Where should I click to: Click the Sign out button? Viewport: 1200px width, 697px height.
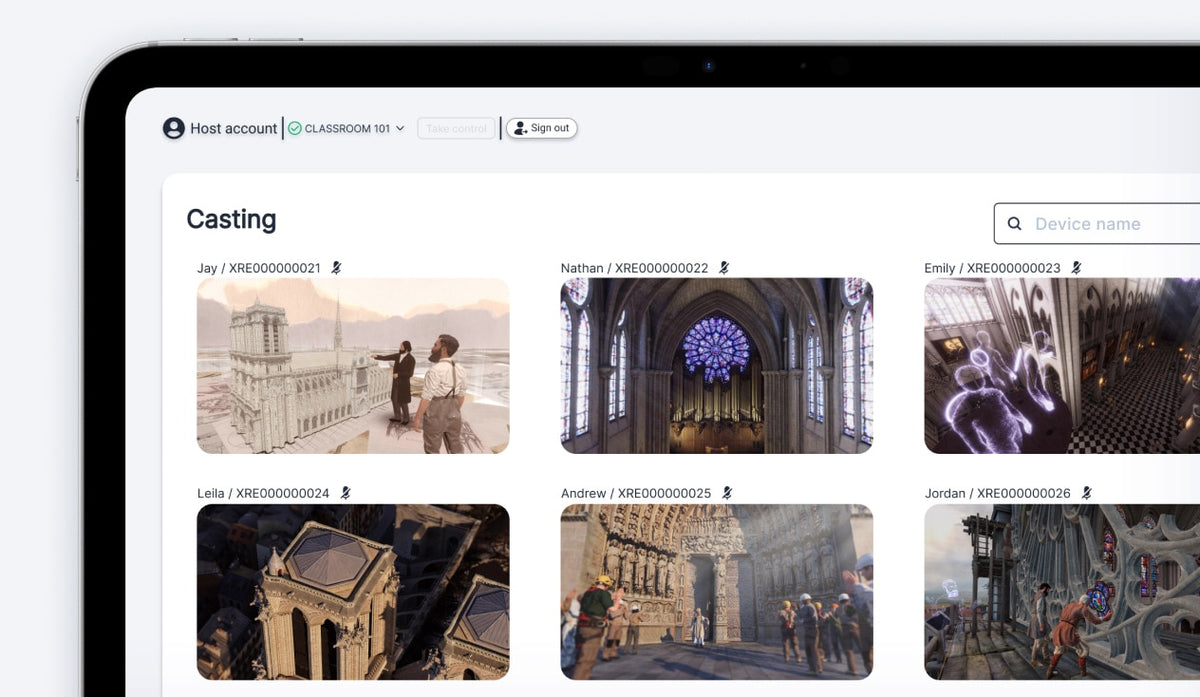pyautogui.click(x=541, y=128)
